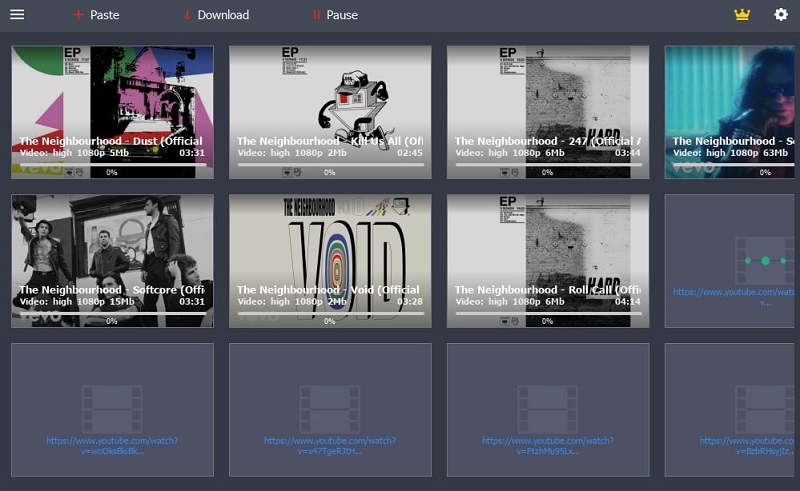Click duration 03:31 on Dust card
Image resolution: width=800 pixels, height=491 pixels.
pyautogui.click(x=192, y=153)
